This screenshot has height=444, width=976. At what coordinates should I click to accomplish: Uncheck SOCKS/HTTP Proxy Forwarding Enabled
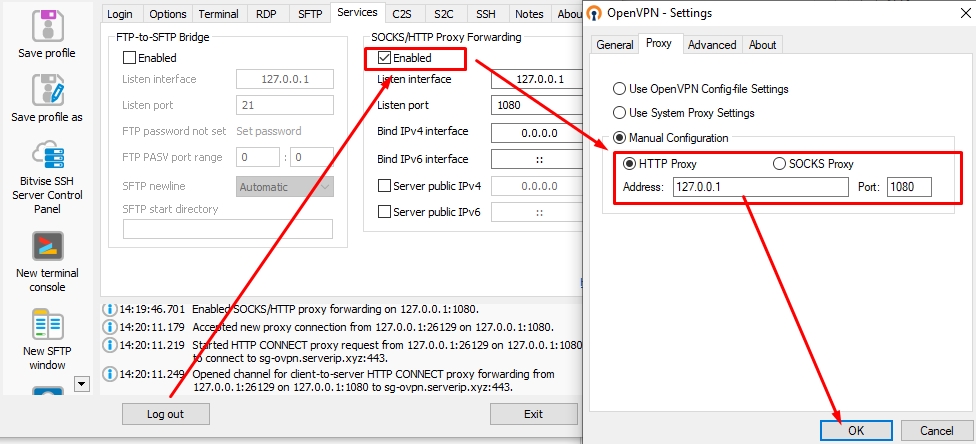tap(385, 58)
